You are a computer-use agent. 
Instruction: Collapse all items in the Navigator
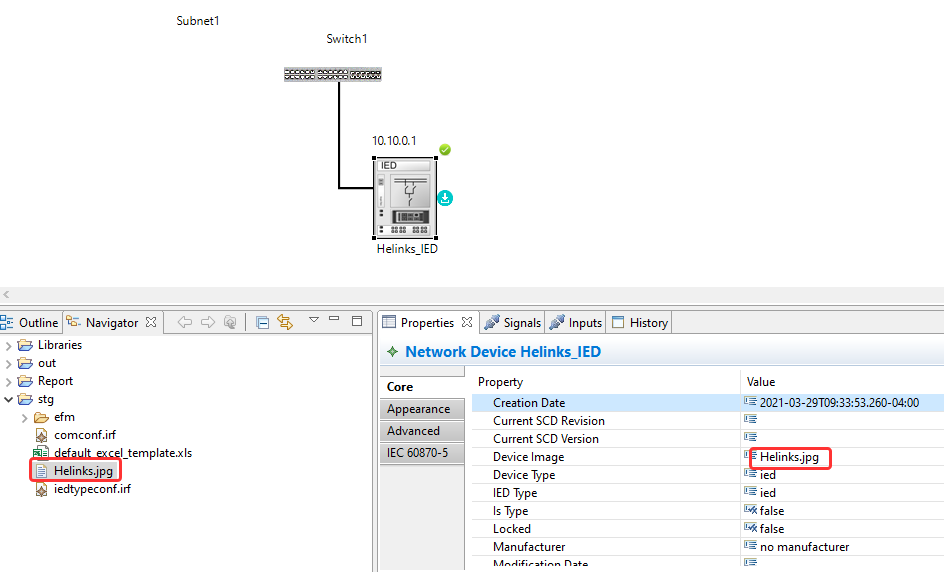[262, 322]
